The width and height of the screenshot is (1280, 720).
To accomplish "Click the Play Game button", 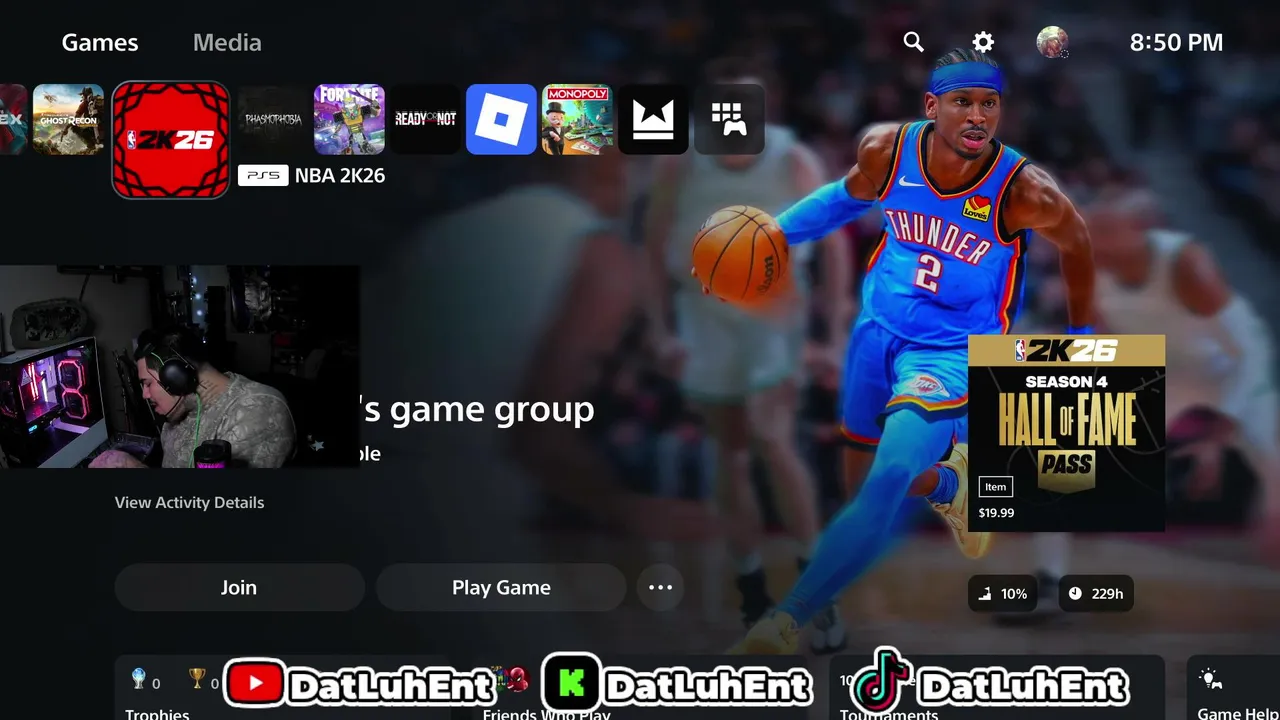I will [x=501, y=587].
